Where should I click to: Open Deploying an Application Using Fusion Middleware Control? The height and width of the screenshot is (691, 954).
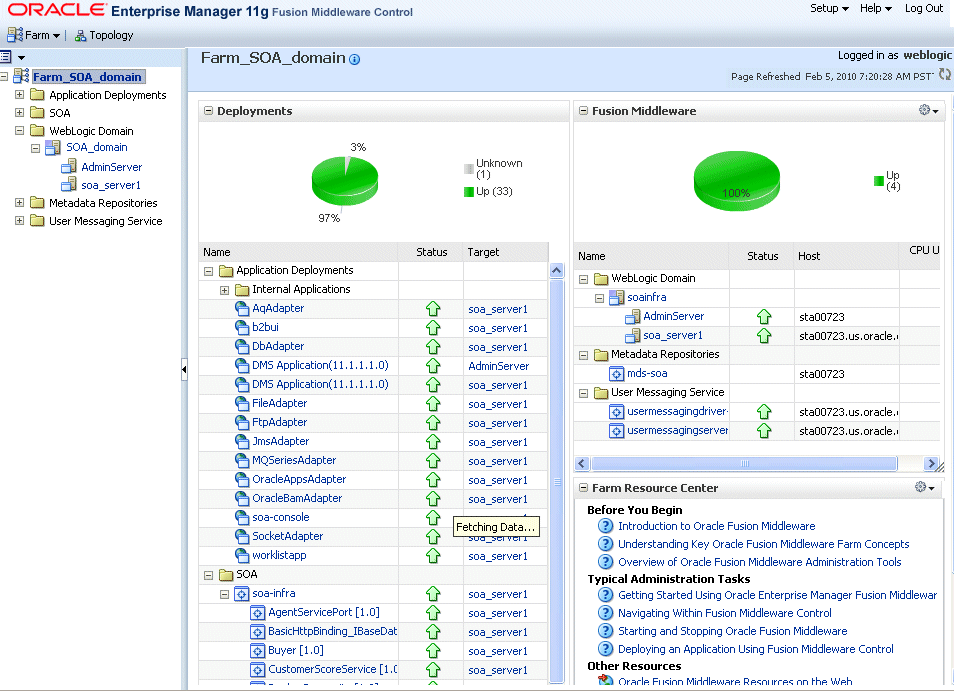tap(756, 649)
